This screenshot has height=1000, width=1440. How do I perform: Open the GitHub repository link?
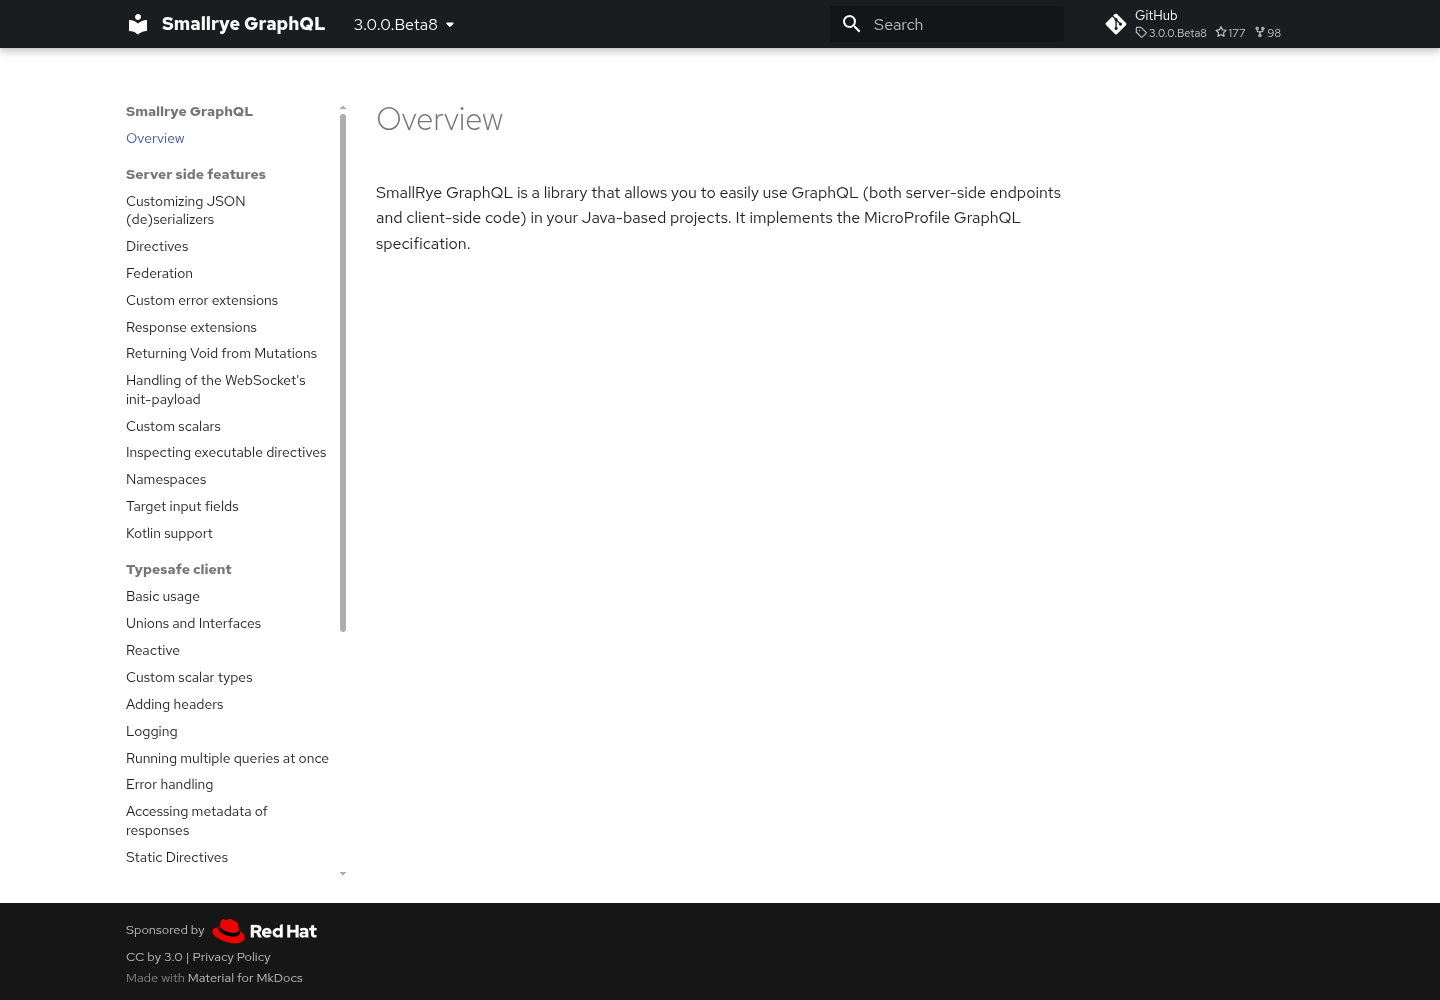coord(1194,24)
